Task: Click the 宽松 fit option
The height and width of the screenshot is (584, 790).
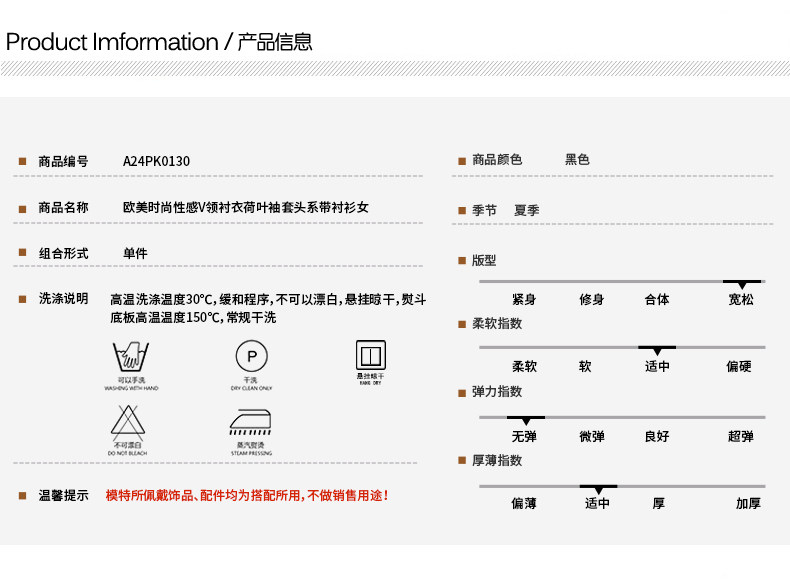Action: [x=741, y=299]
